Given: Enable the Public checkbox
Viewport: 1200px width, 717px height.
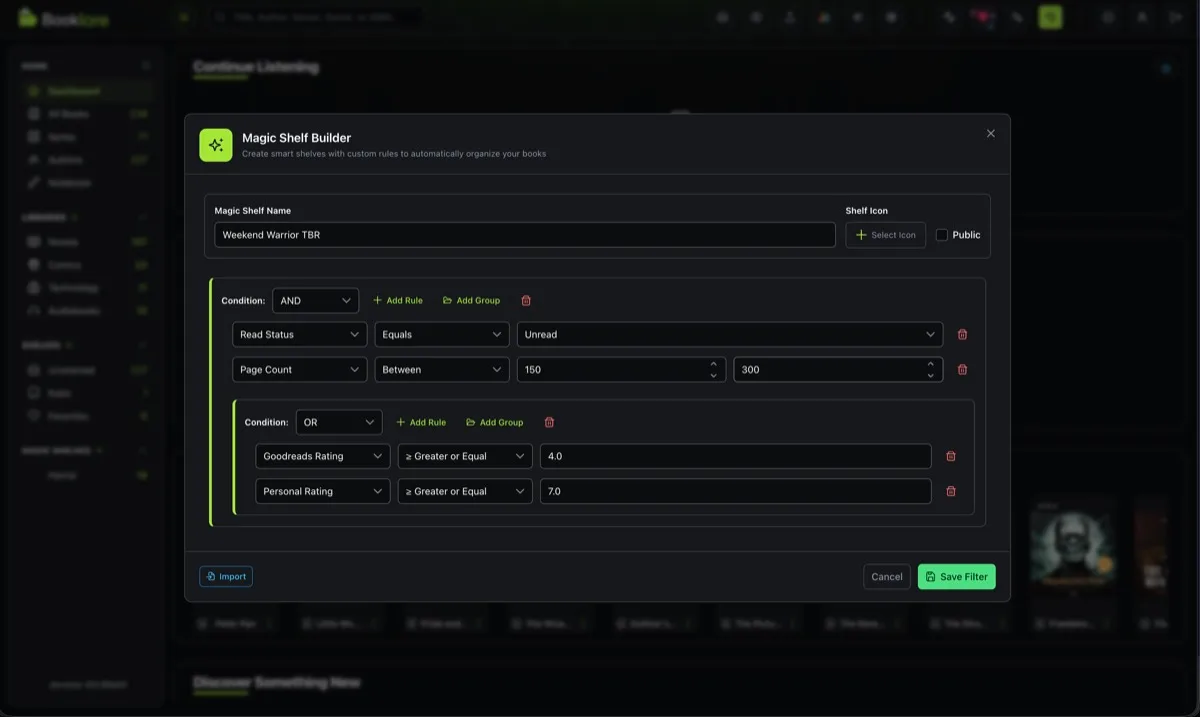Looking at the screenshot, I should pyautogui.click(x=942, y=235).
